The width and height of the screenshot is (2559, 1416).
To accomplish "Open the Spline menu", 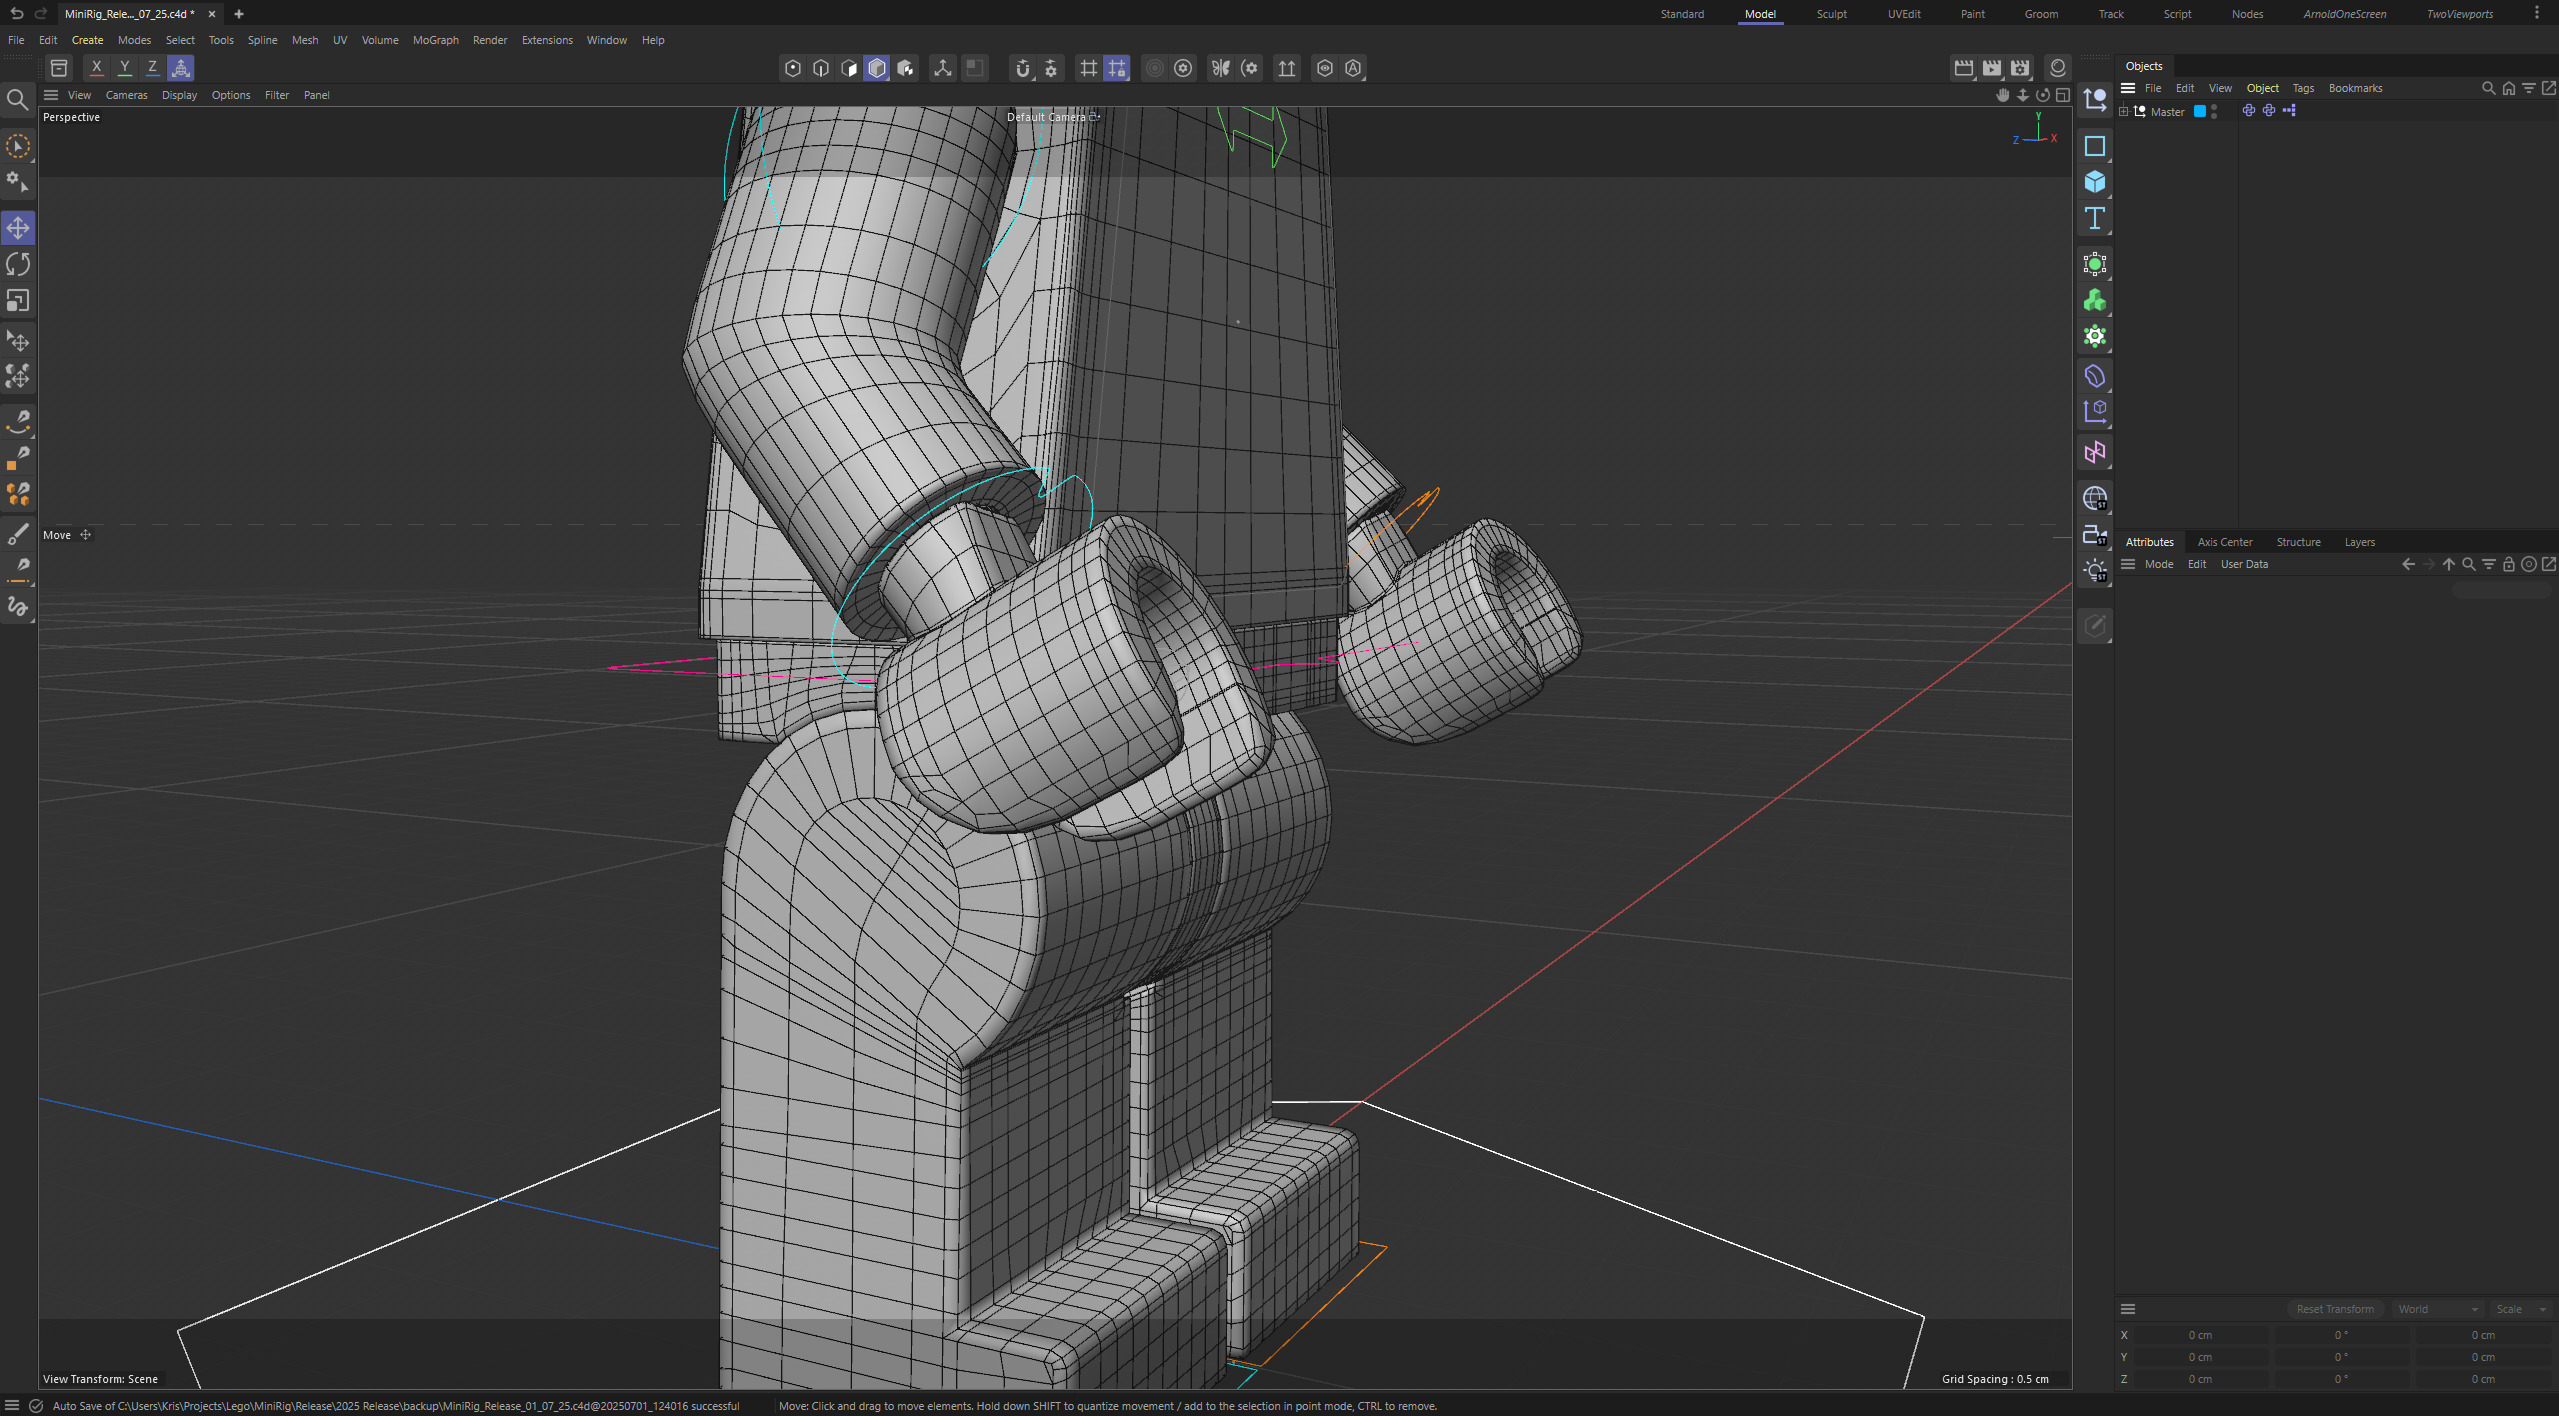I will click(x=262, y=40).
